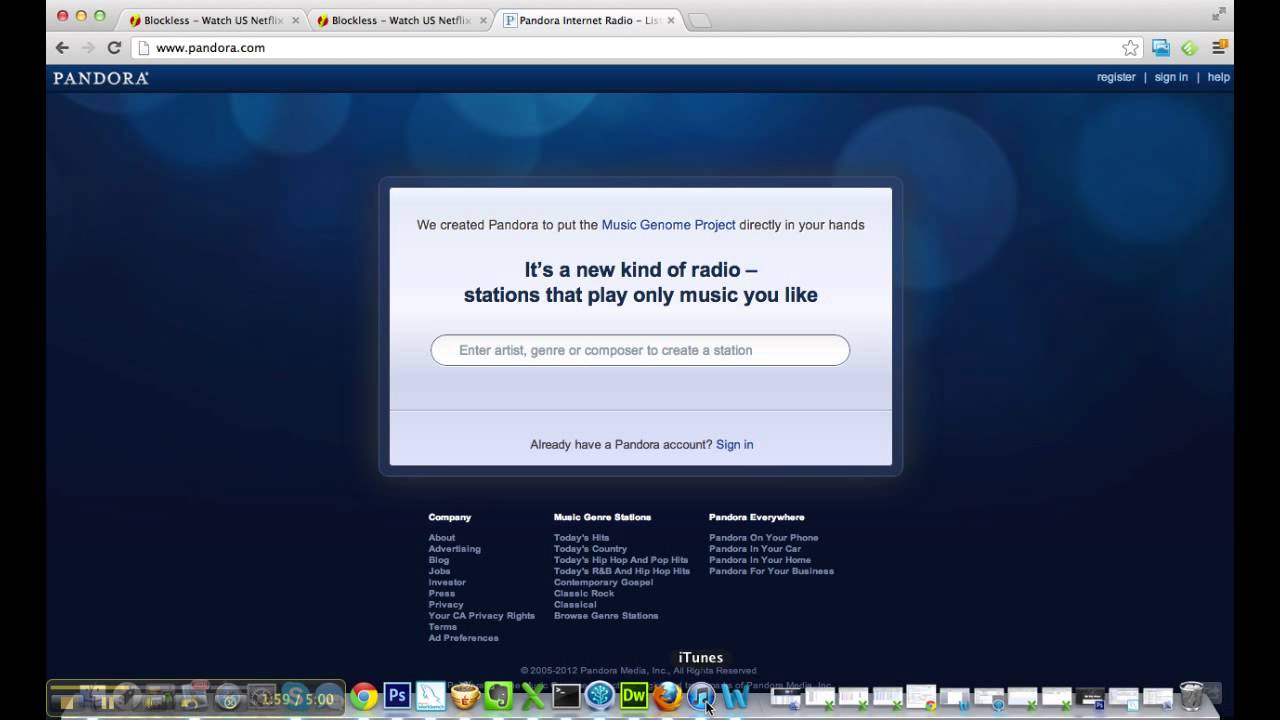The height and width of the screenshot is (720, 1280).
Task: Open Today's R&B And Hip Hop Hits
Action: 622,571
